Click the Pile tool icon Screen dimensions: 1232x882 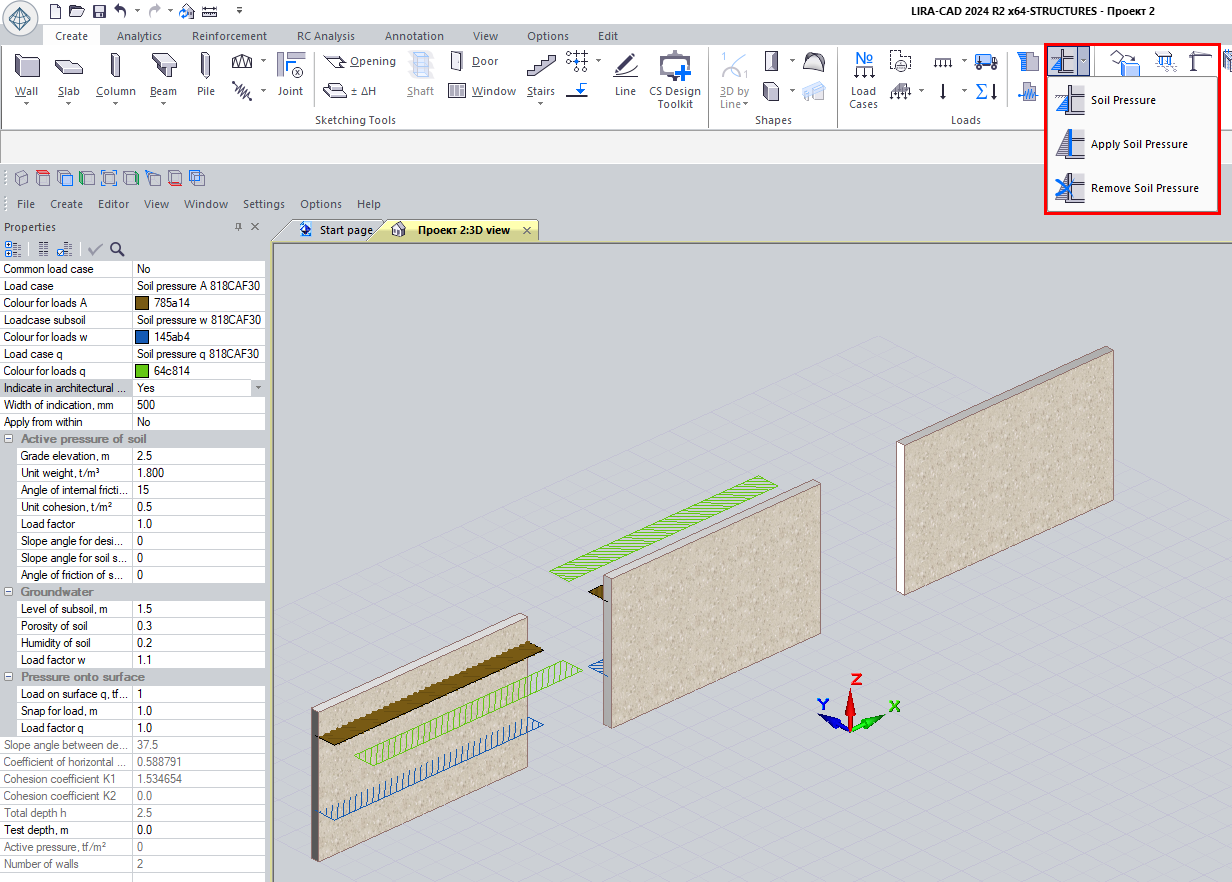(205, 75)
